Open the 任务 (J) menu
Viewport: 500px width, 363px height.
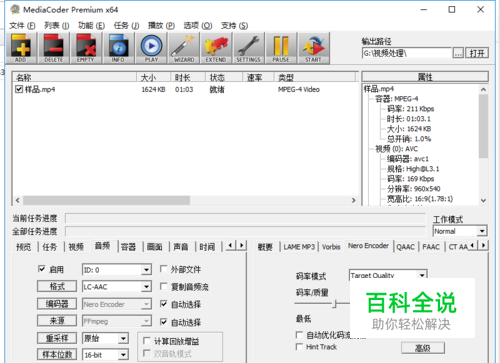pyautogui.click(x=126, y=26)
